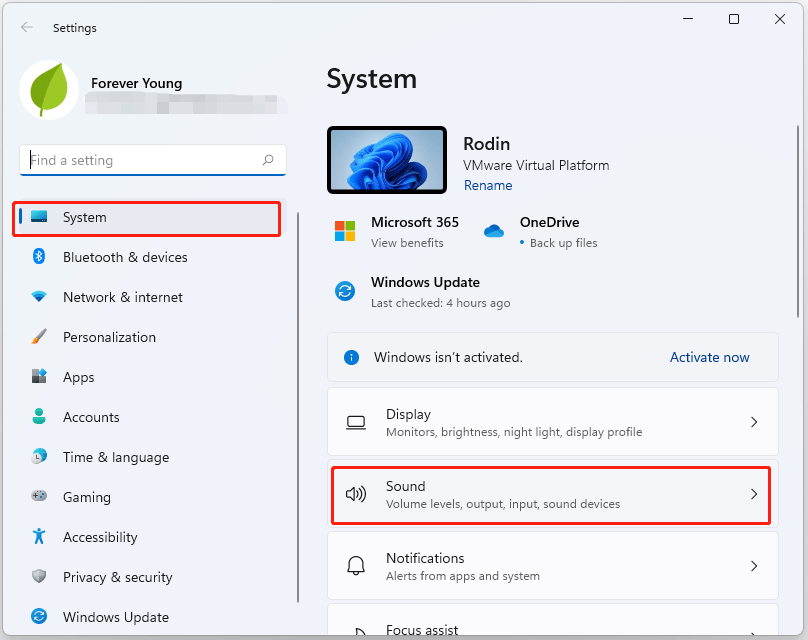Click the Network & internet globe icon
Screen dimensions: 808x640
point(39,297)
